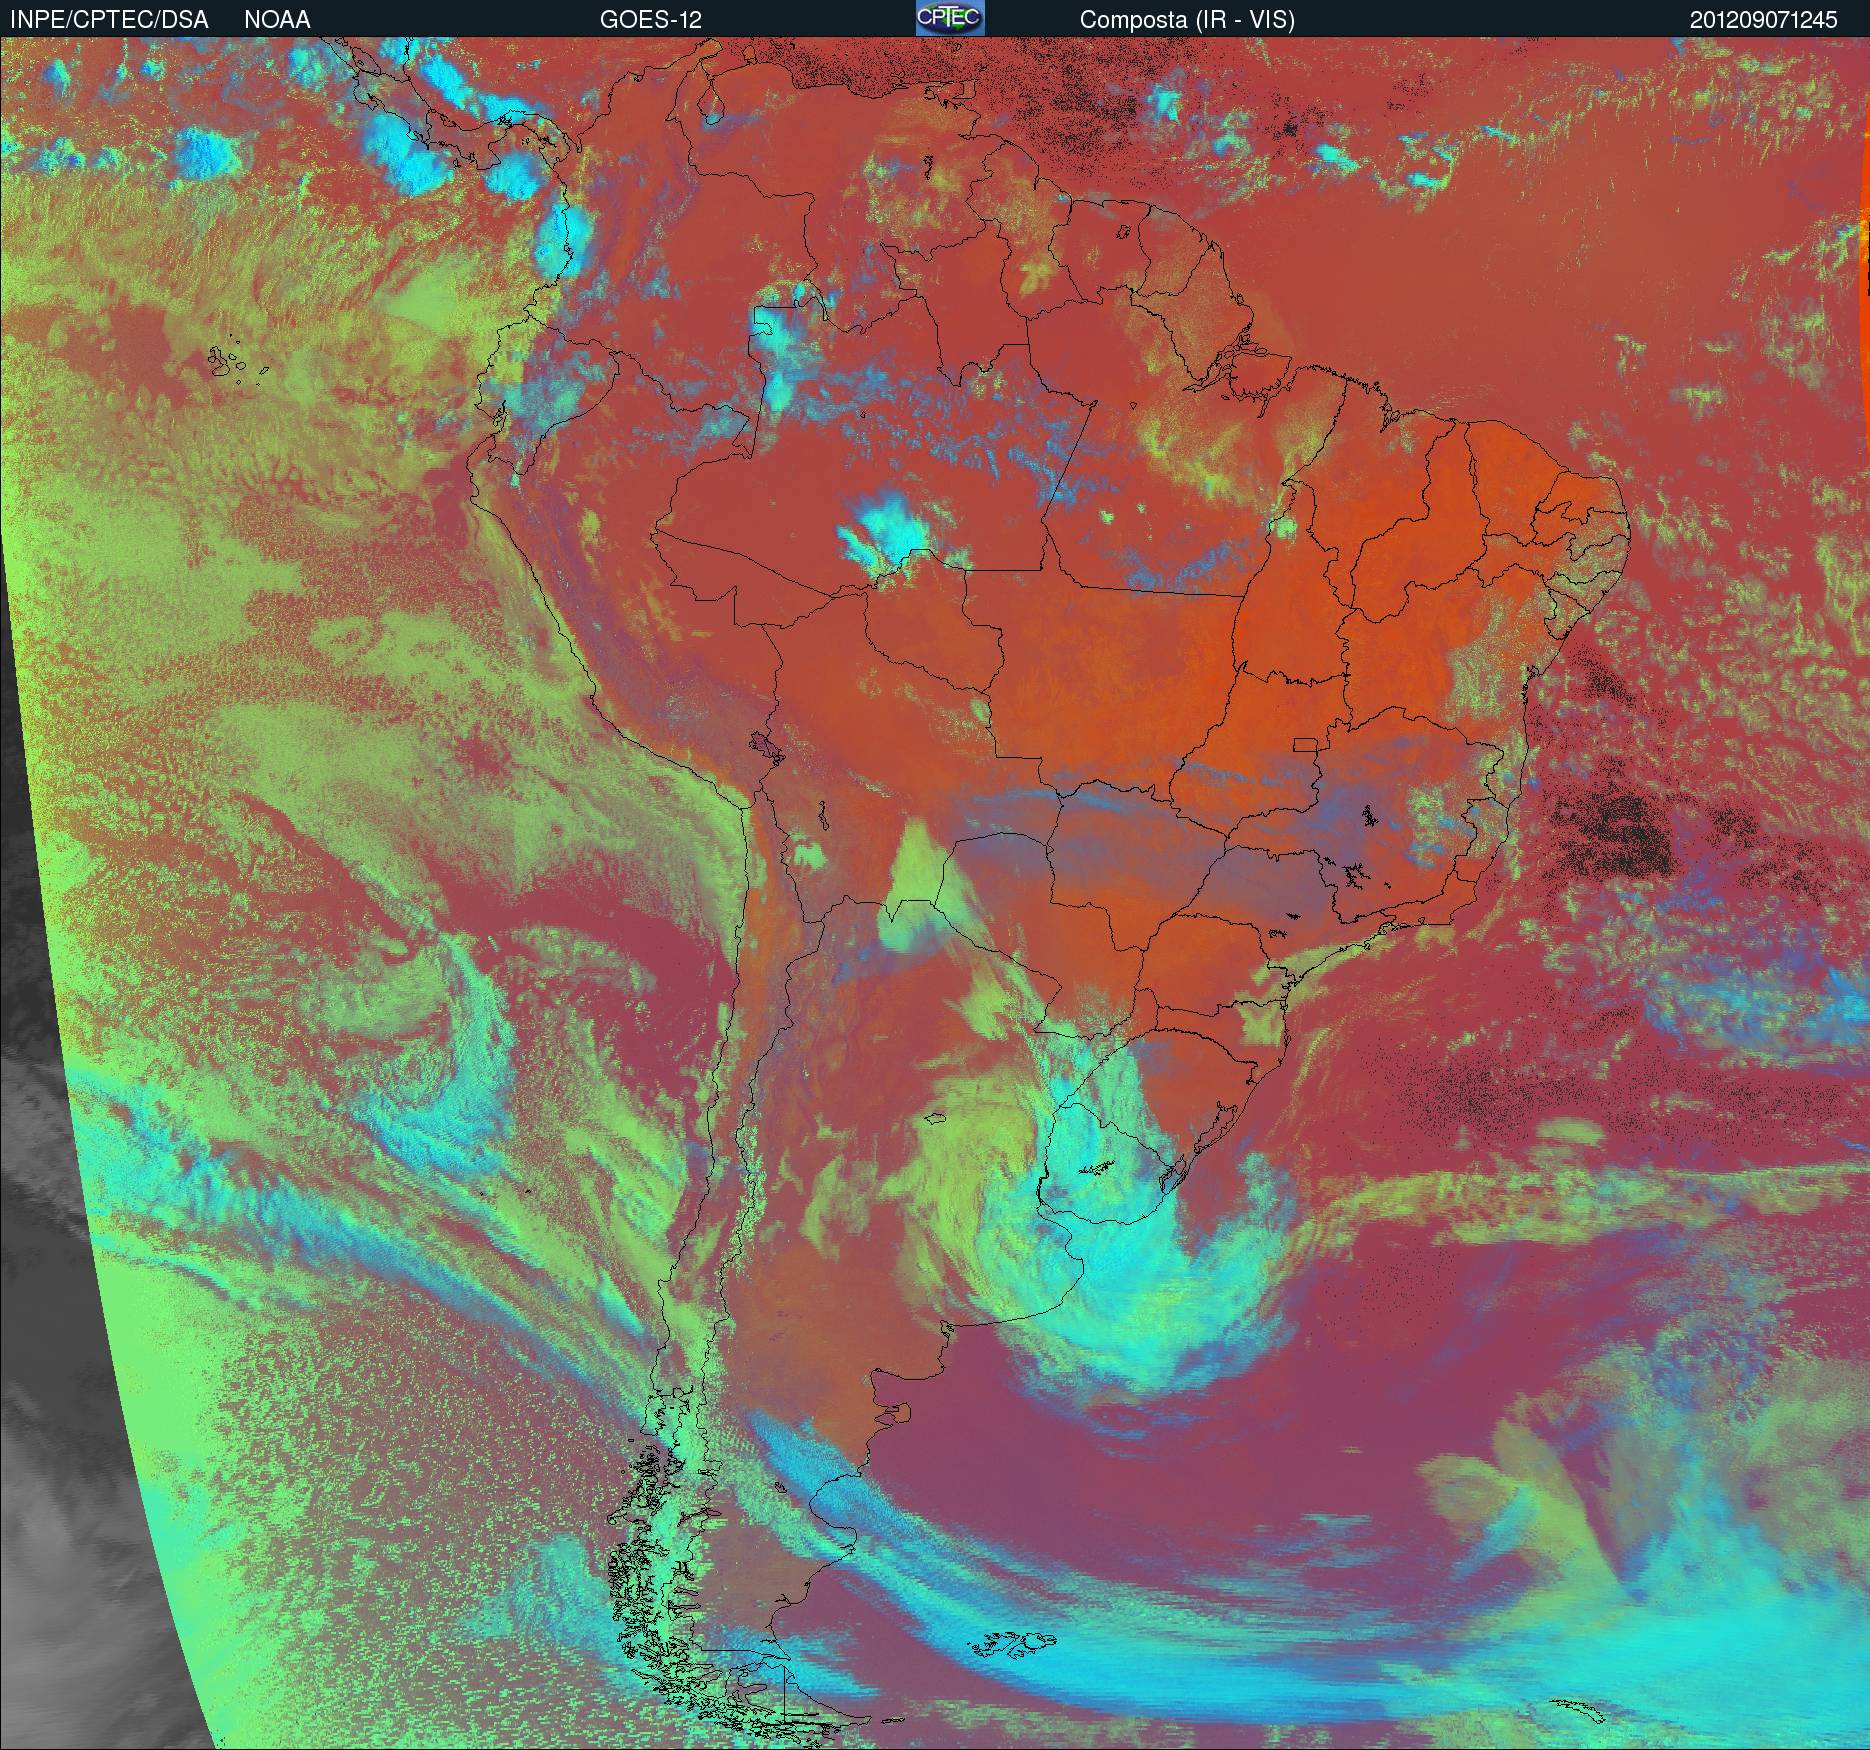
Task: Click the Composta (IR - VIS) title
Action: point(1187,20)
